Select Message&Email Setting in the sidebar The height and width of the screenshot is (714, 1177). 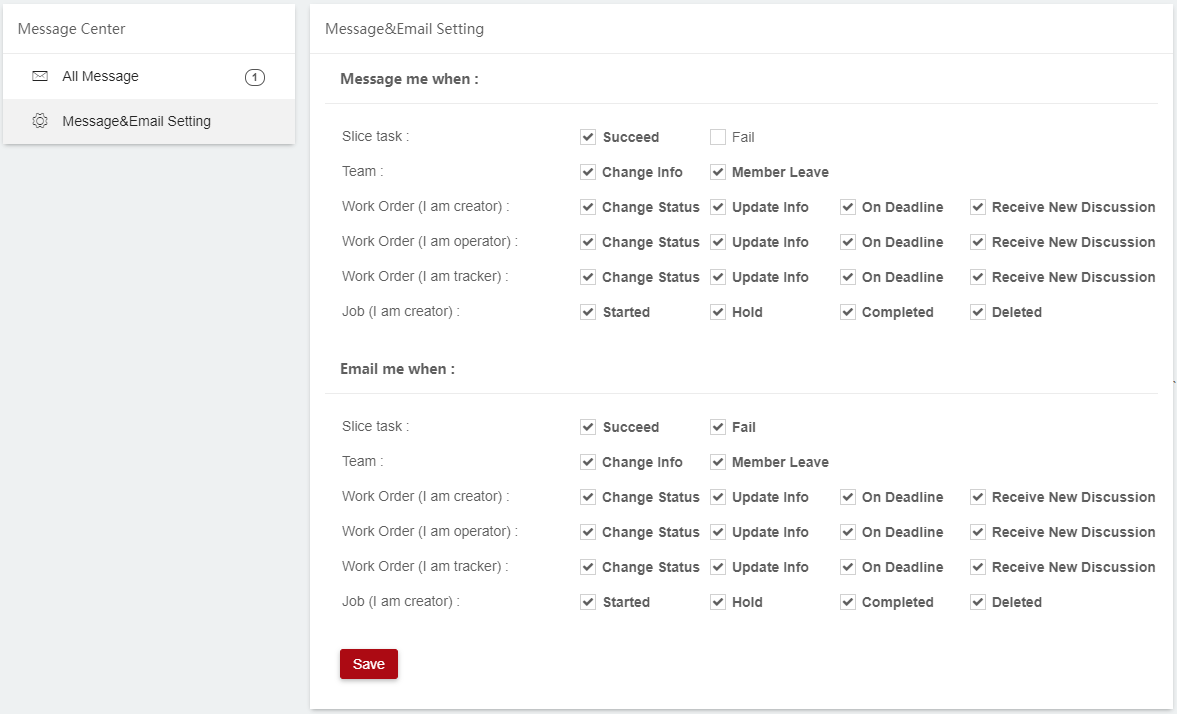[x=136, y=121]
